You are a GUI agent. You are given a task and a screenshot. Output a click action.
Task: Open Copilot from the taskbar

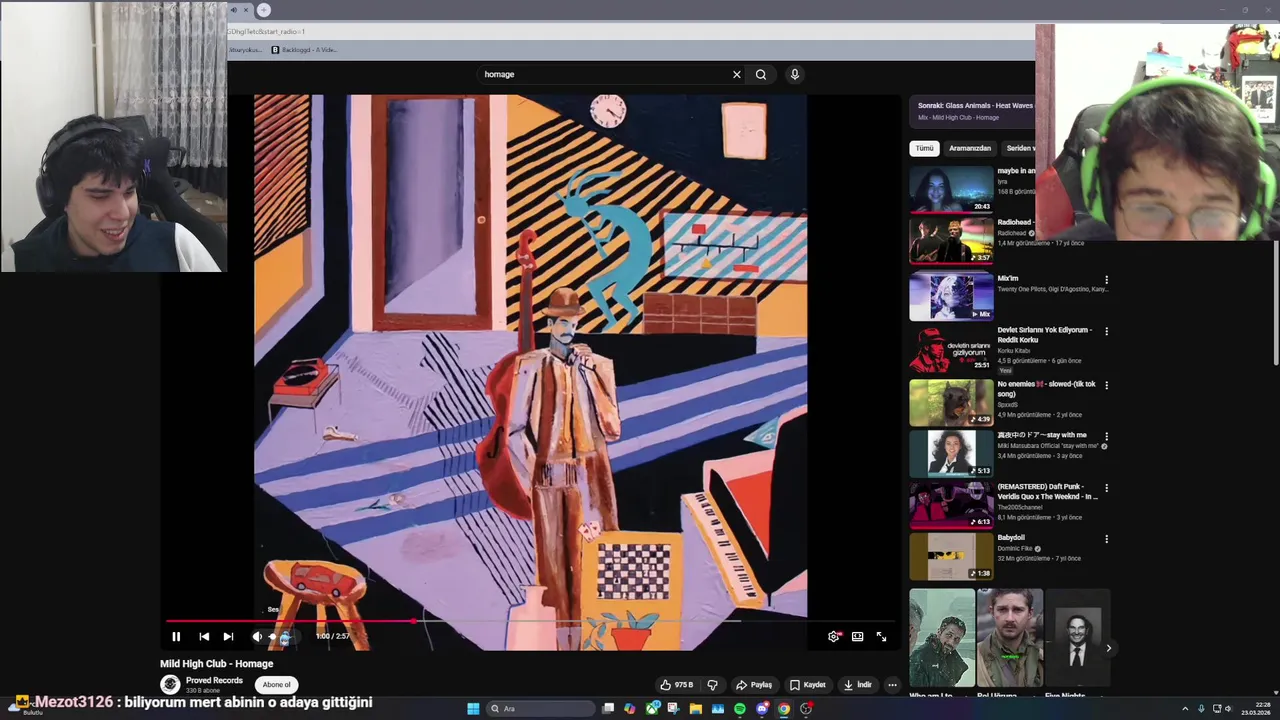click(629, 709)
